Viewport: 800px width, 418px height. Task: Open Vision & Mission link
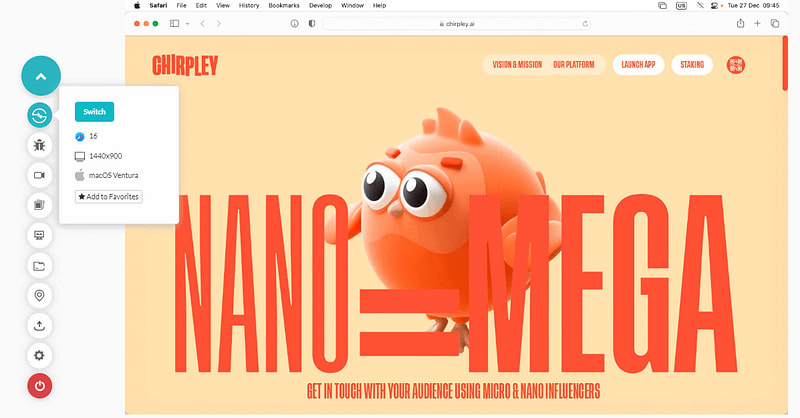click(517, 65)
